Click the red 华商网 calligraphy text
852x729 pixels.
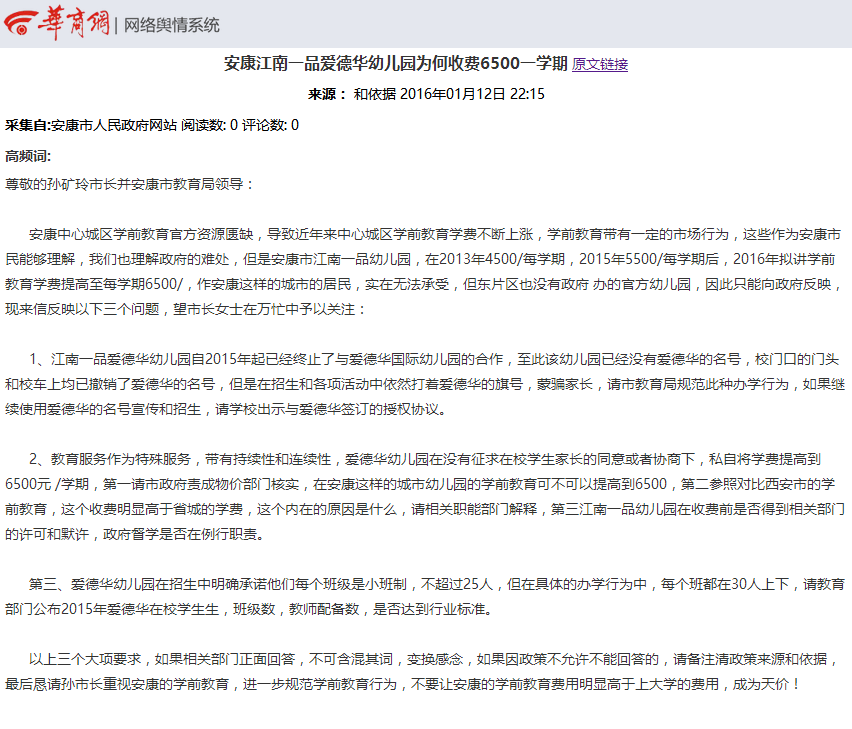click(74, 23)
